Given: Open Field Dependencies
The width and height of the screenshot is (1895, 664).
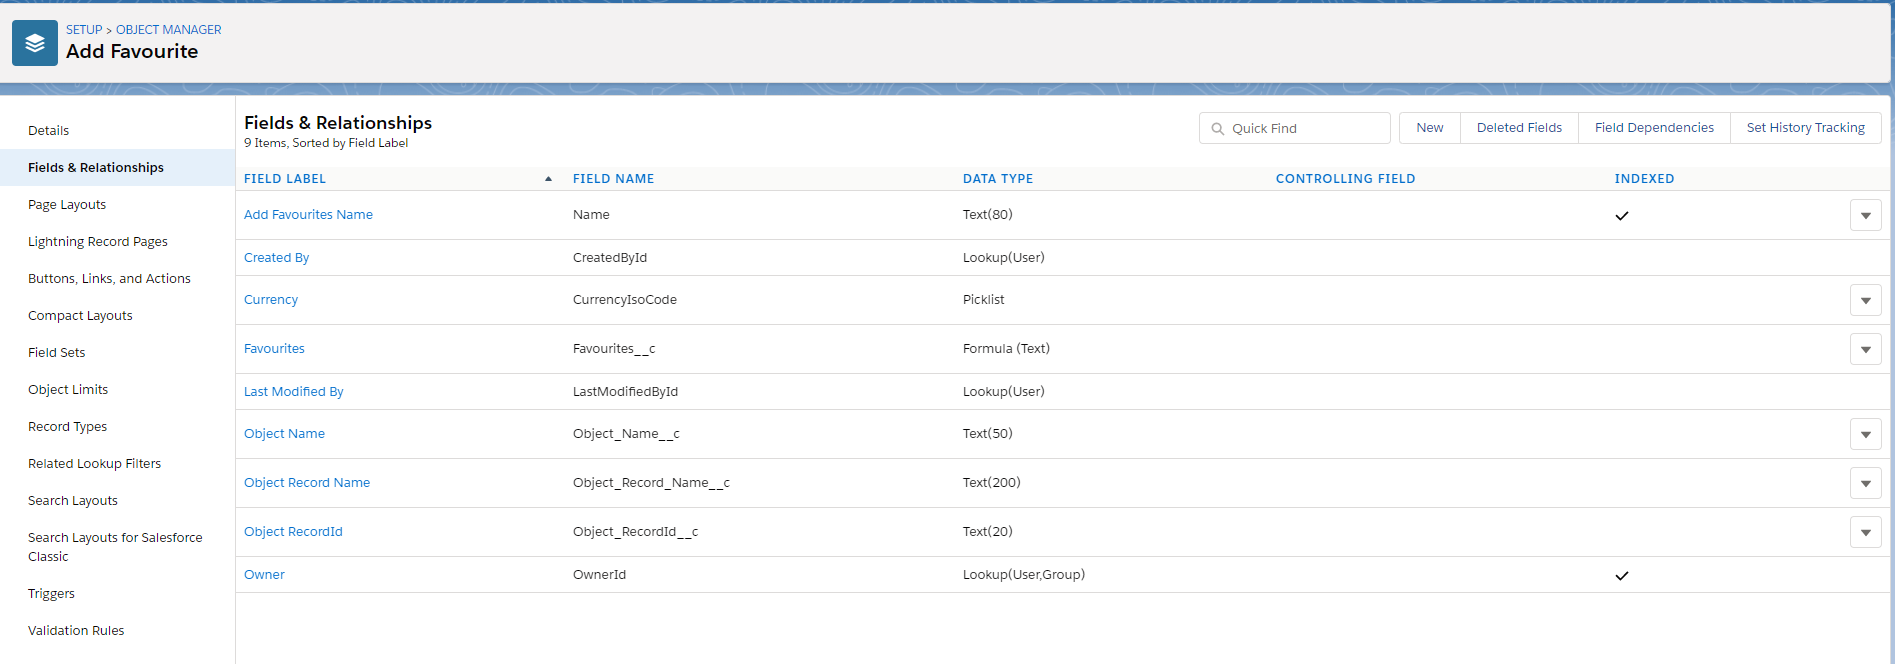Looking at the screenshot, I should pyautogui.click(x=1654, y=128).
